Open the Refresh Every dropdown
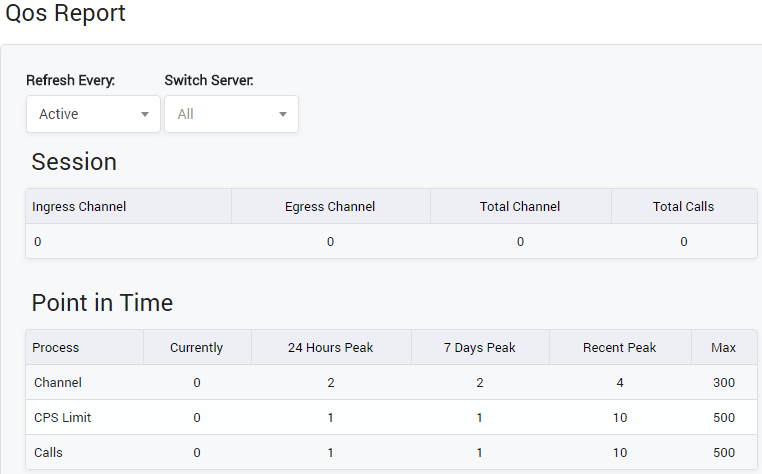The height and width of the screenshot is (474, 762). pos(93,114)
